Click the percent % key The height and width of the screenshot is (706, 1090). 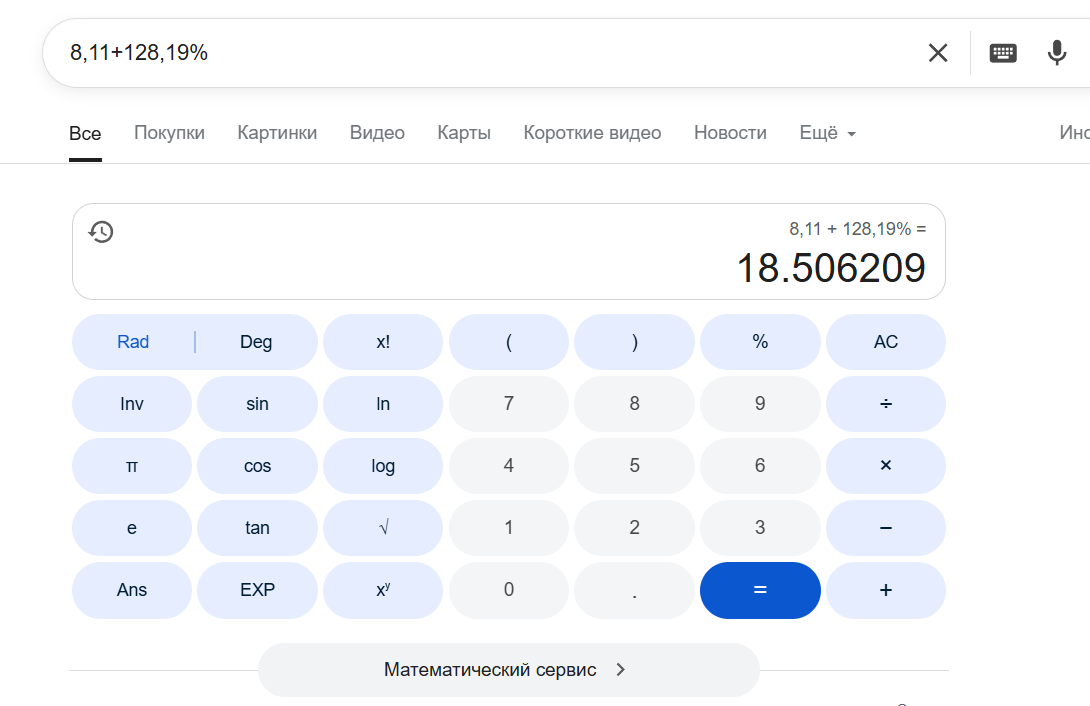click(760, 342)
